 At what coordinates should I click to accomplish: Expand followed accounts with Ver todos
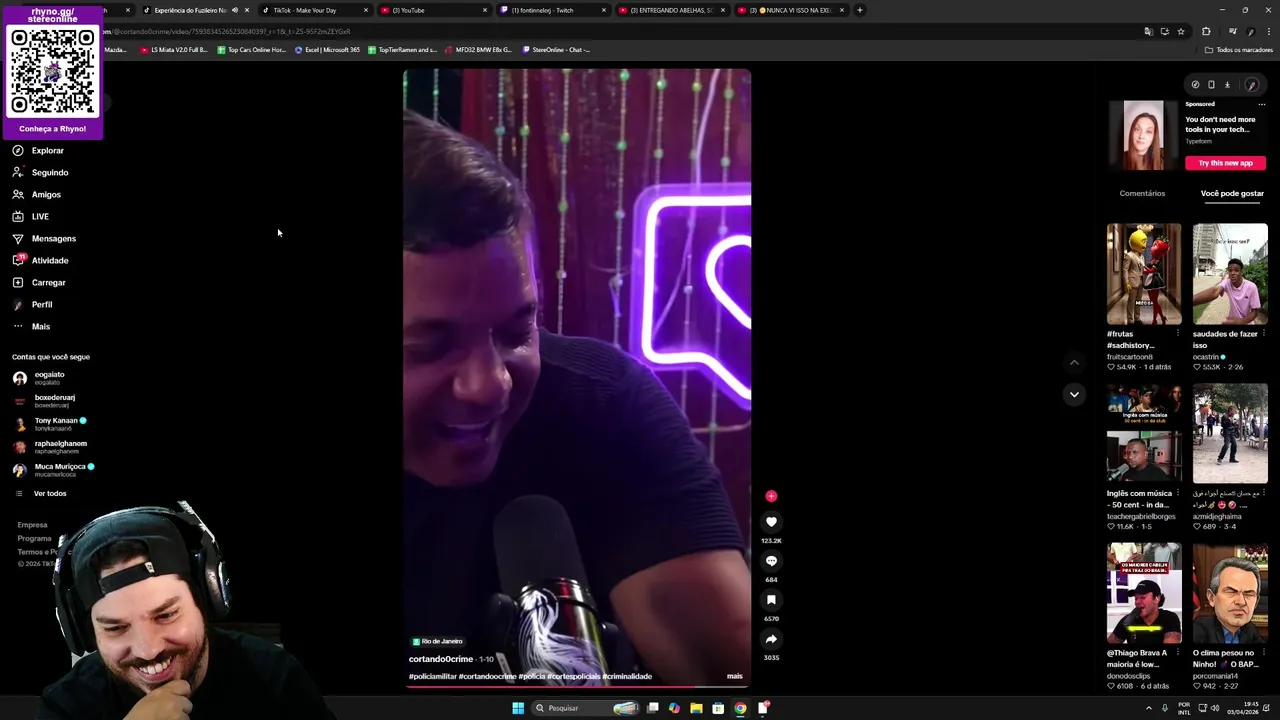coord(40,493)
